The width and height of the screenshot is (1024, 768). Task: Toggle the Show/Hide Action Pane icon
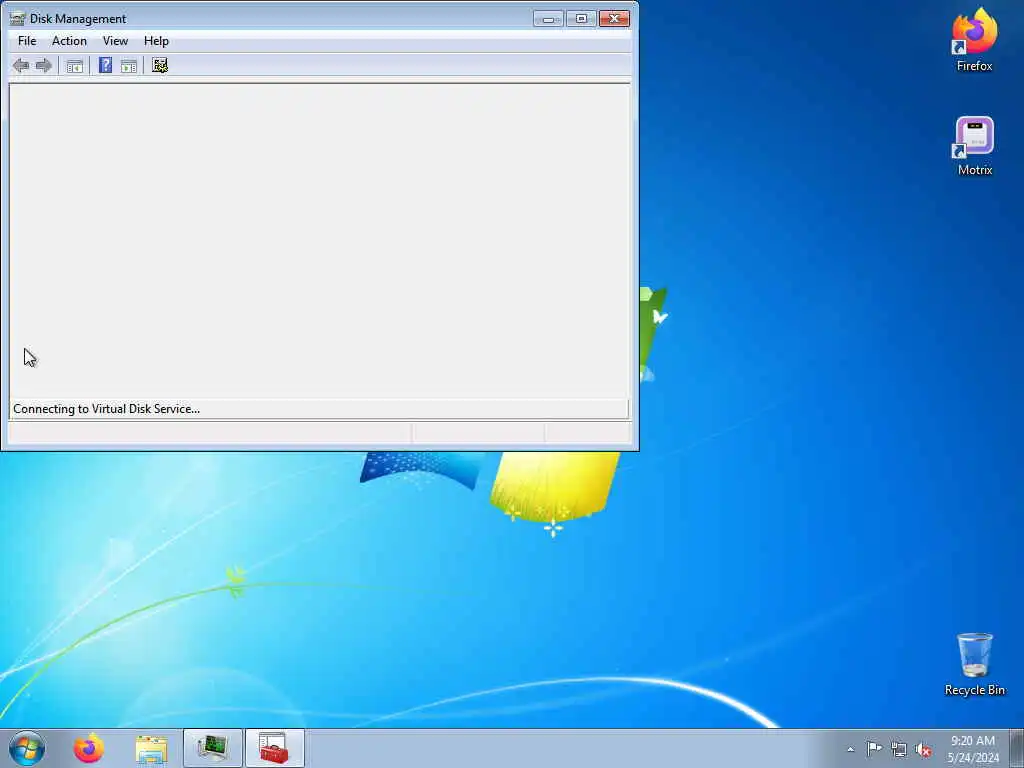129,65
